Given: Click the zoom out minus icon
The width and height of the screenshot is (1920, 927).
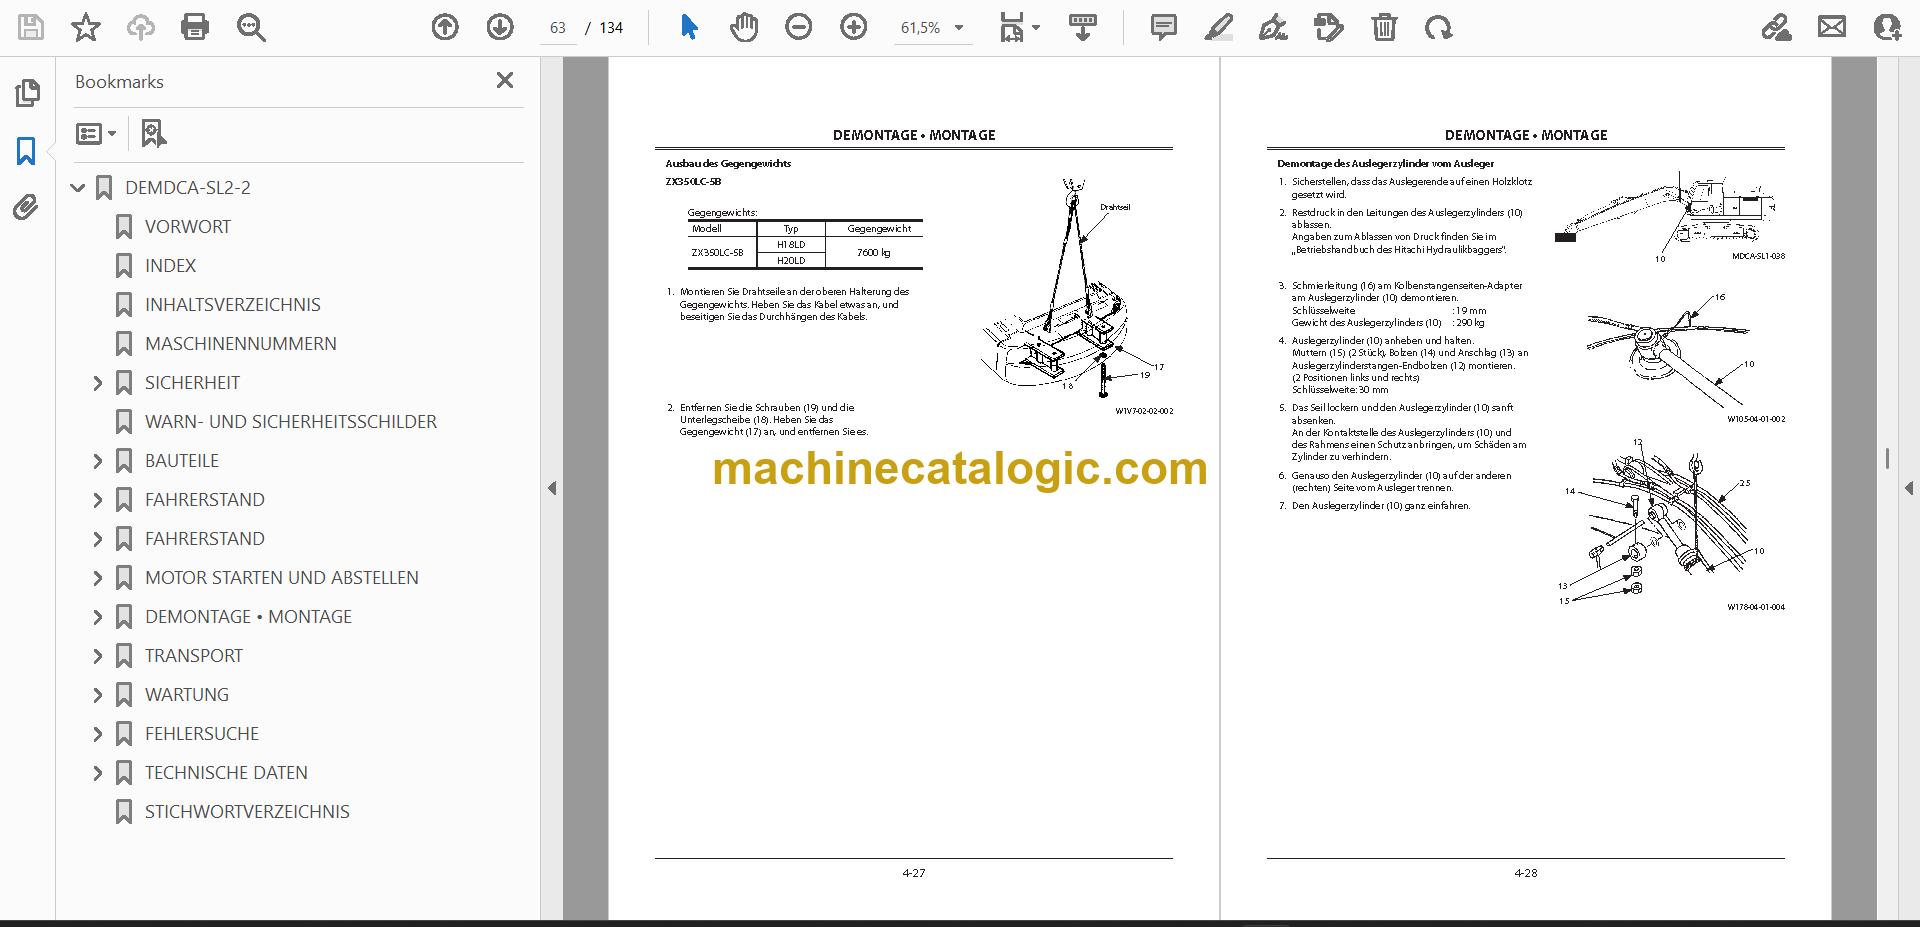Looking at the screenshot, I should coord(798,27).
